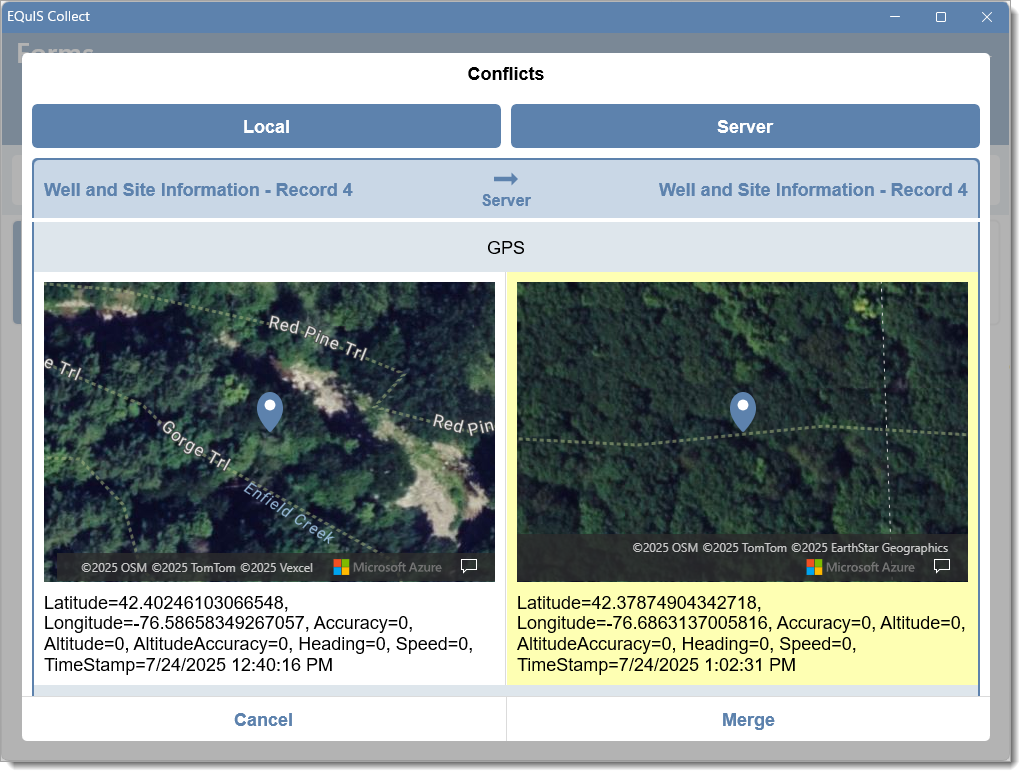The width and height of the screenshot is (1026, 777).
Task: Click Microsoft Azure logo on local map
Action: click(x=387, y=567)
